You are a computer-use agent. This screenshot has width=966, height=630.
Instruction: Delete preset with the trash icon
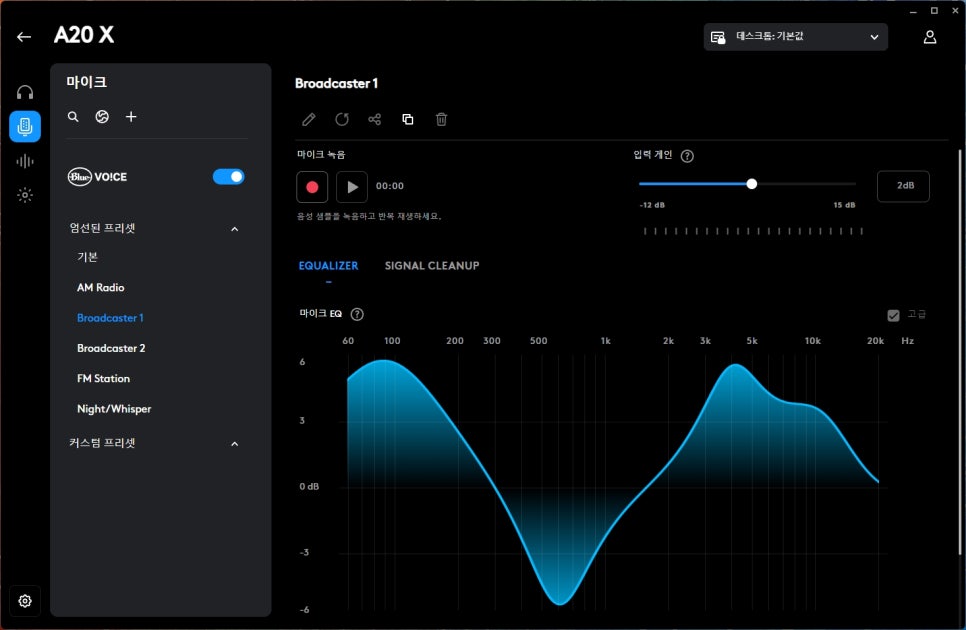(441, 120)
